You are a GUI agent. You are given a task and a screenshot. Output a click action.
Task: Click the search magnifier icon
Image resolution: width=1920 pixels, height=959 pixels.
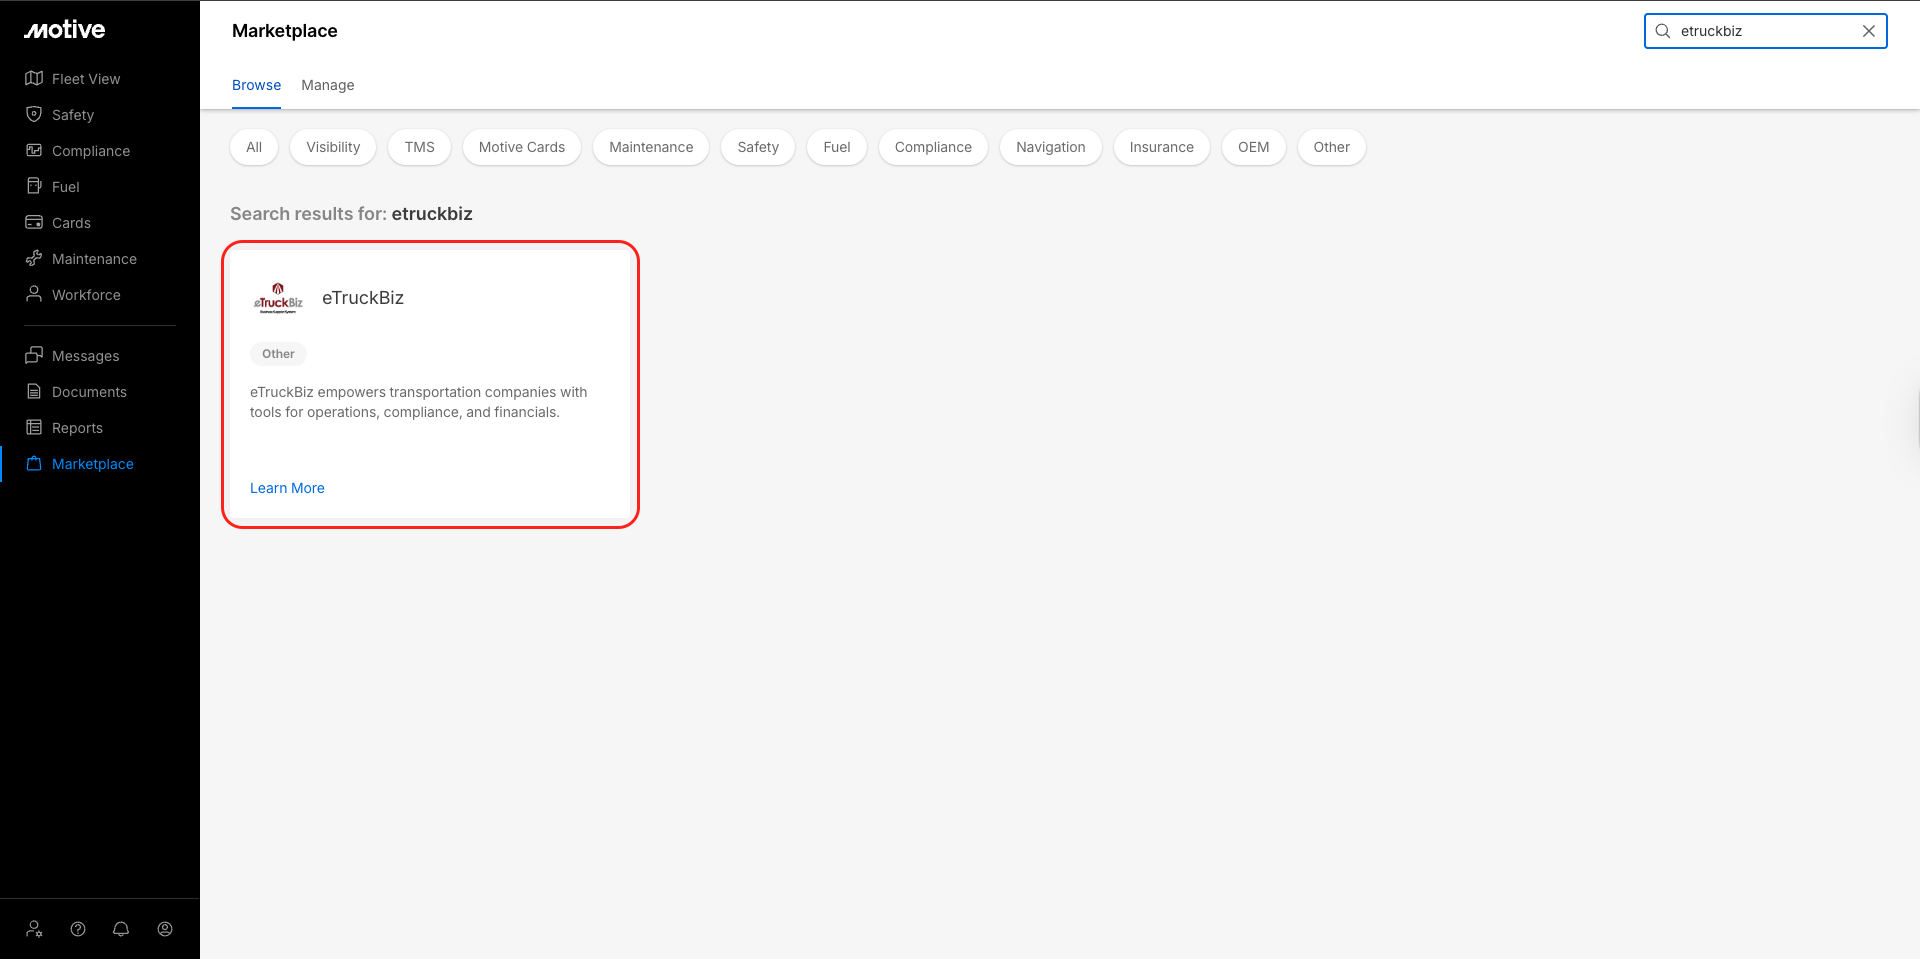pos(1663,31)
